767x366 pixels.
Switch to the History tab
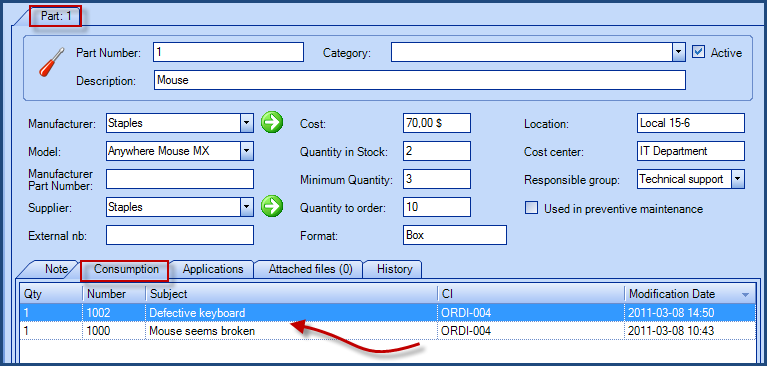[394, 269]
